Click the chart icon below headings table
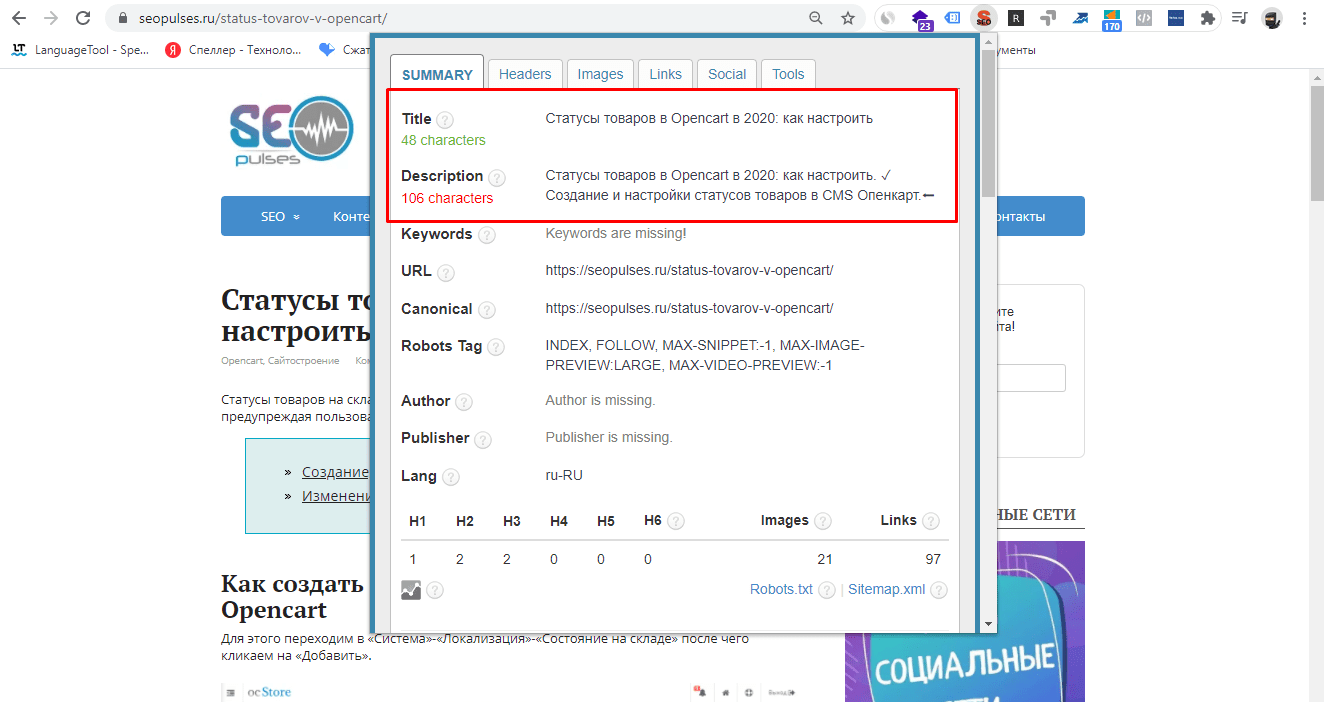 point(411,590)
